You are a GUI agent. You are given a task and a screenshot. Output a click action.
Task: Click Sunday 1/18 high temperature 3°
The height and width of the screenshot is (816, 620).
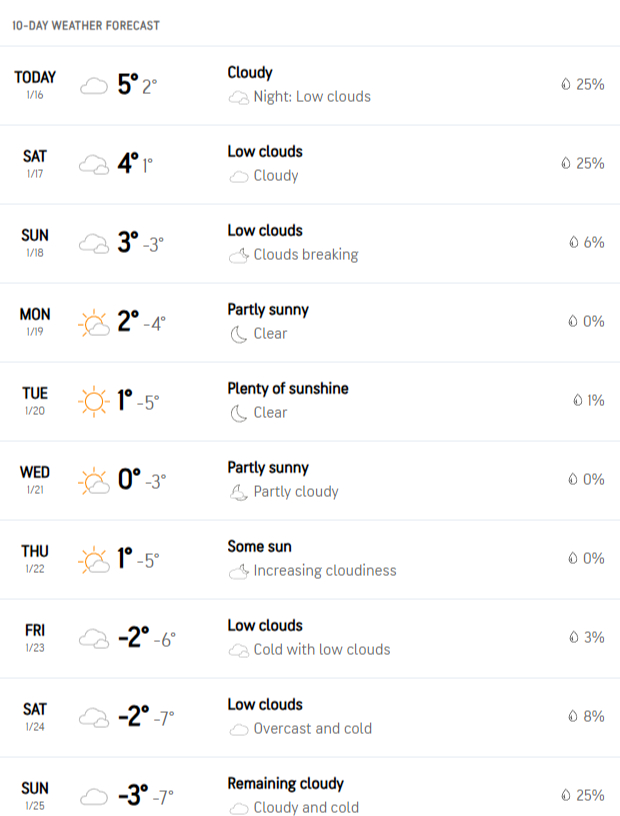pos(127,242)
